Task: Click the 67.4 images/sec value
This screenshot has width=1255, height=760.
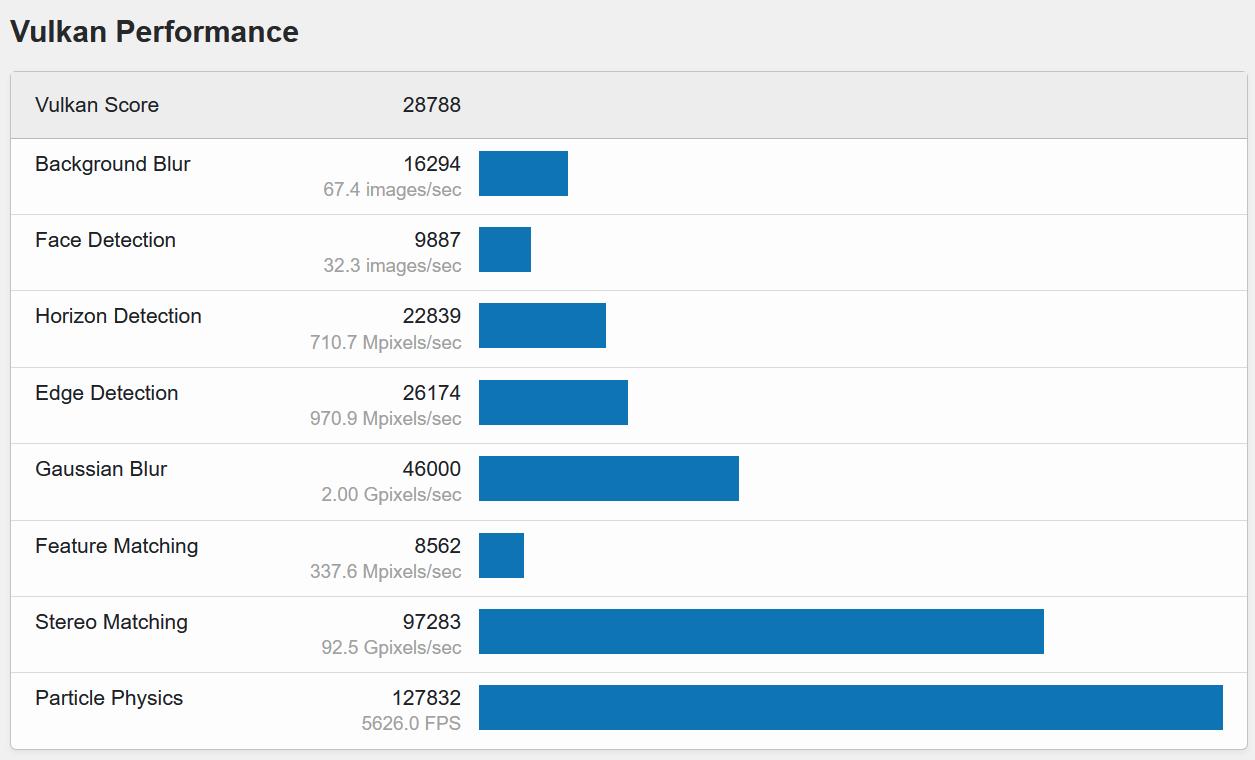Action: coord(392,190)
